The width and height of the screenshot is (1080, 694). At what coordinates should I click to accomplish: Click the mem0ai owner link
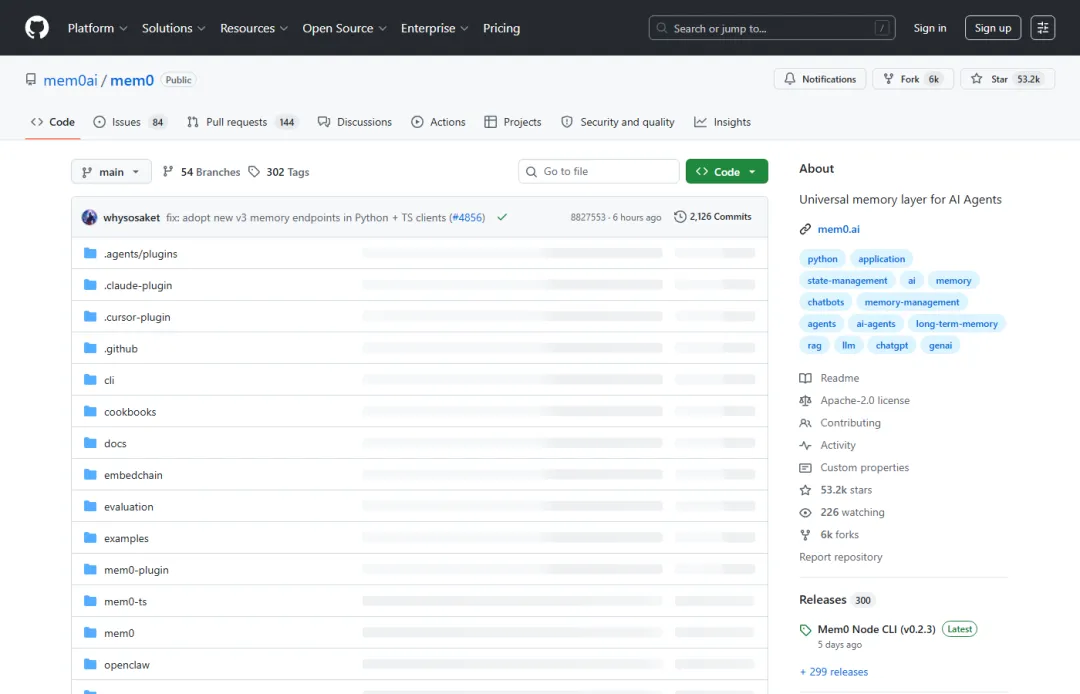tap(70, 80)
